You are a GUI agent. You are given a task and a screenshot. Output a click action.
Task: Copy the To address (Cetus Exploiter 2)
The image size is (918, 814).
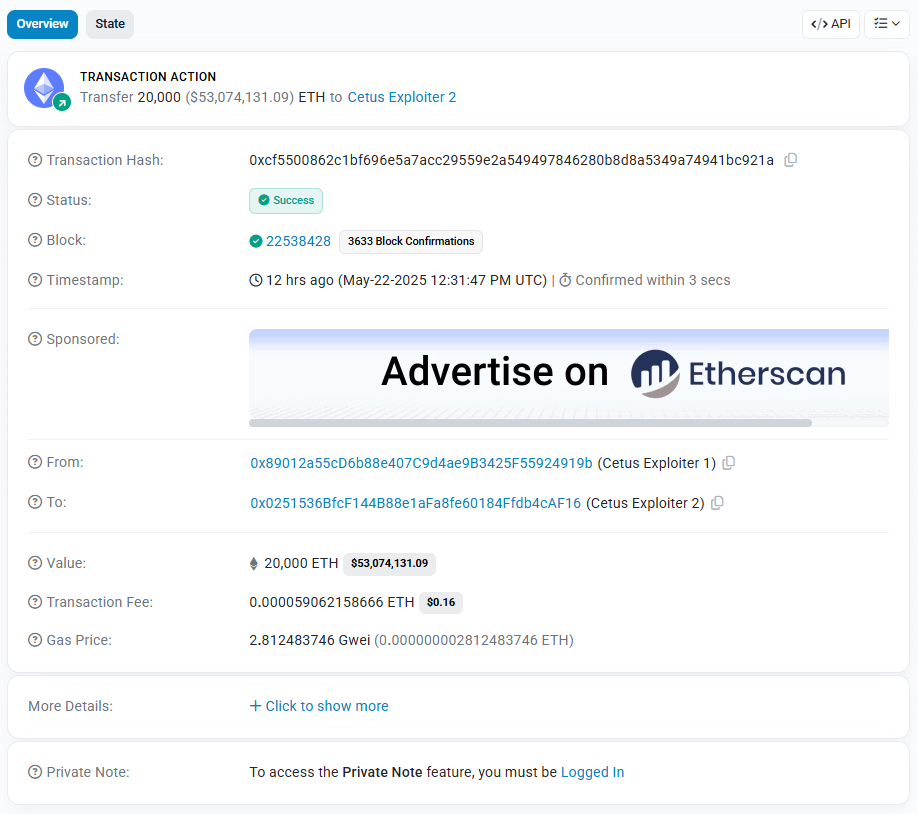717,503
